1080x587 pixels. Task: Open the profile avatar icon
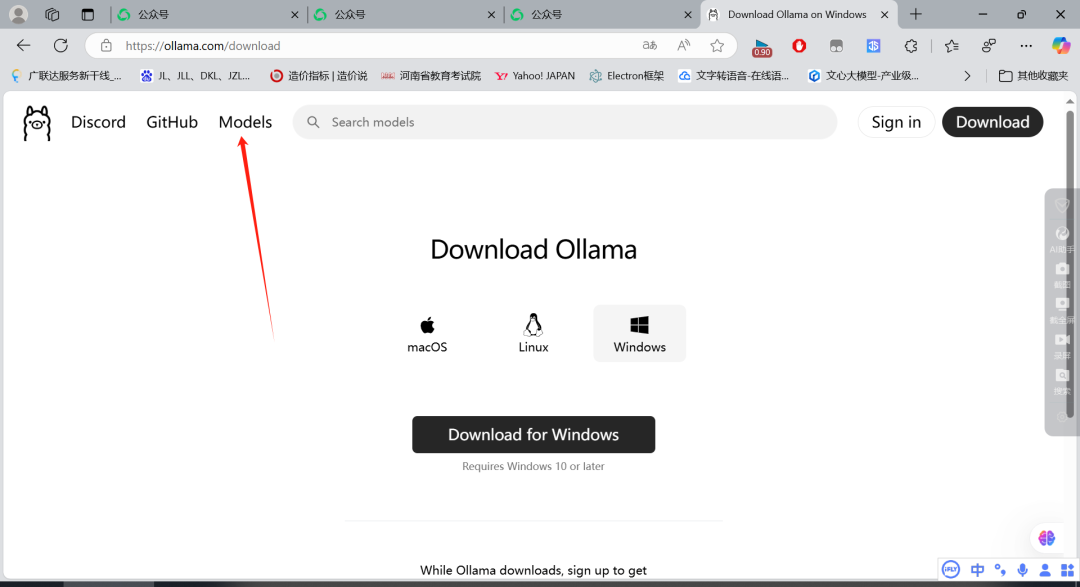[x=19, y=14]
